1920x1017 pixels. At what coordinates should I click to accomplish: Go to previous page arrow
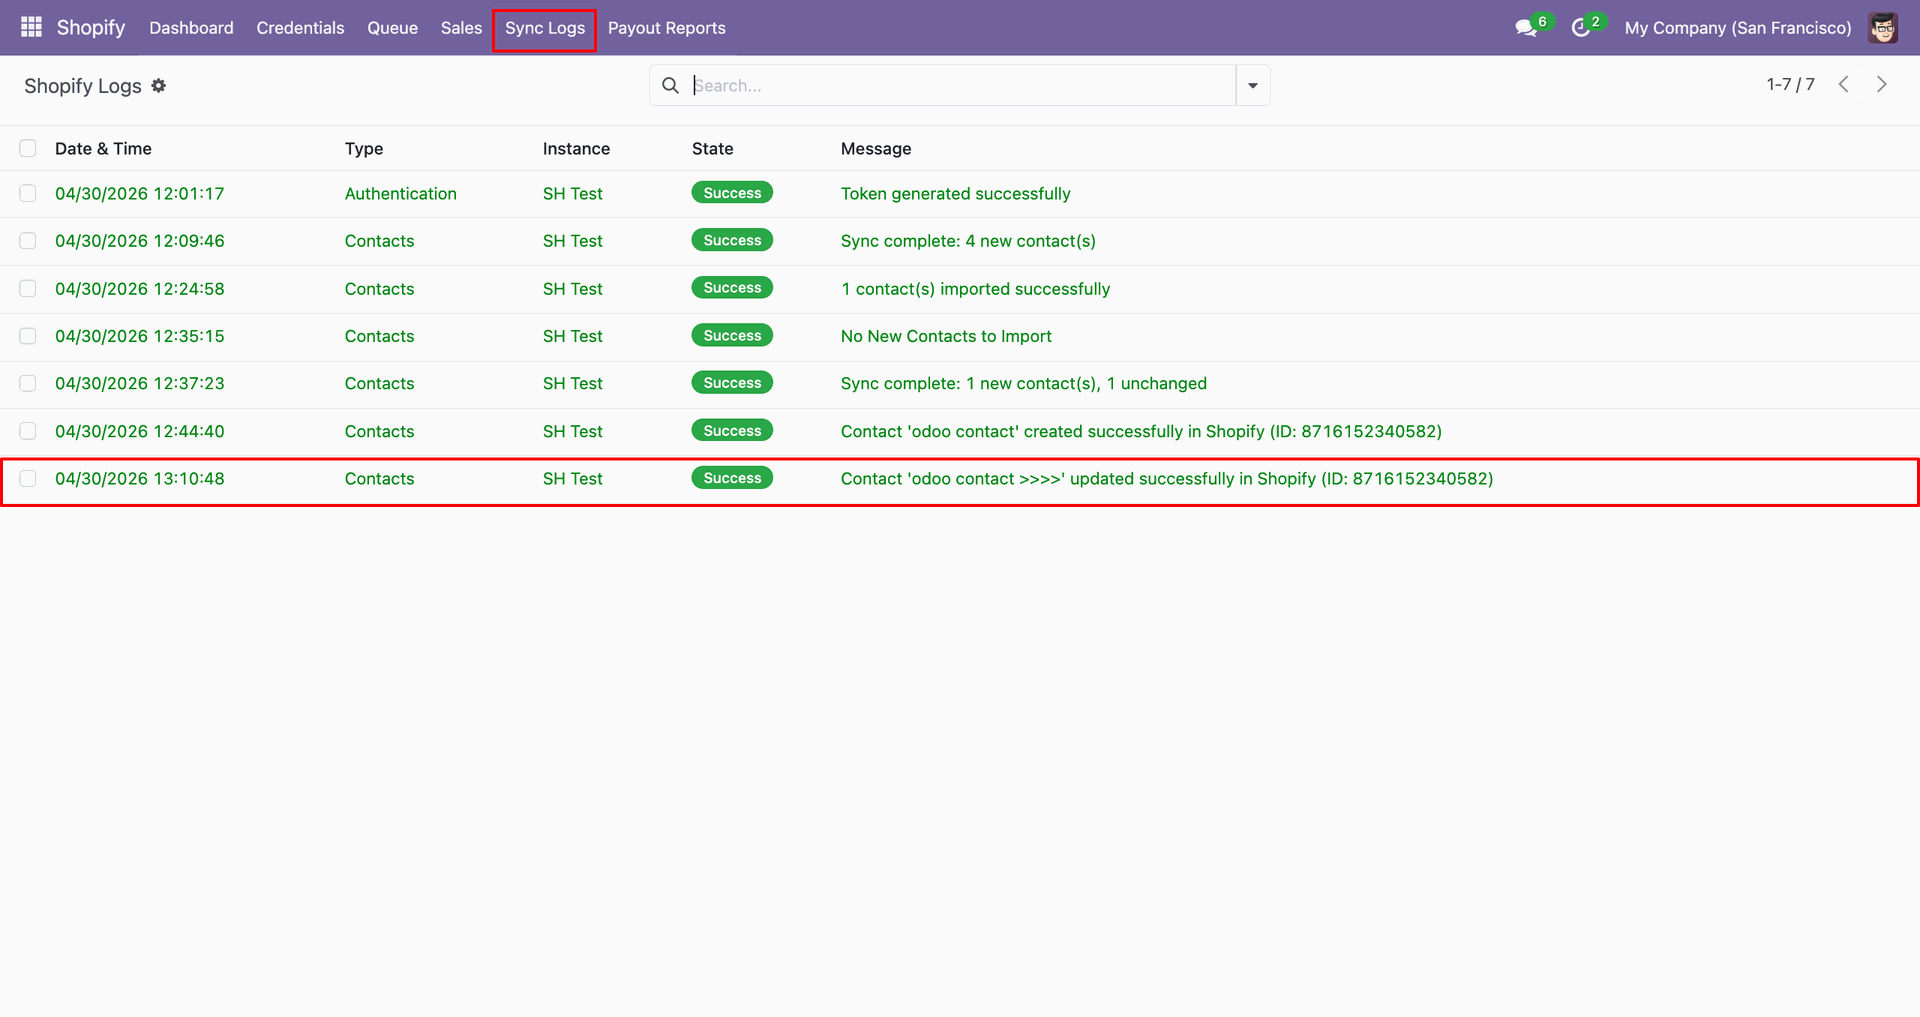pos(1843,85)
